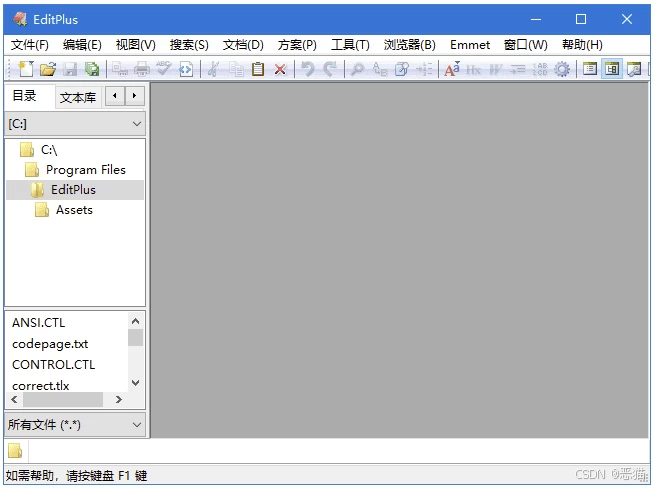Screen dimensions: 653x488
Task: Click the Copy icon in toolbar
Action: click(x=236, y=69)
